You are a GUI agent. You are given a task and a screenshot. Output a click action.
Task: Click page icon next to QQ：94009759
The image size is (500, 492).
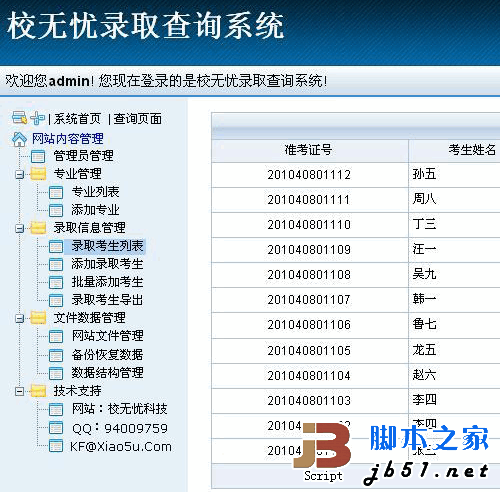pyautogui.click(x=56, y=428)
